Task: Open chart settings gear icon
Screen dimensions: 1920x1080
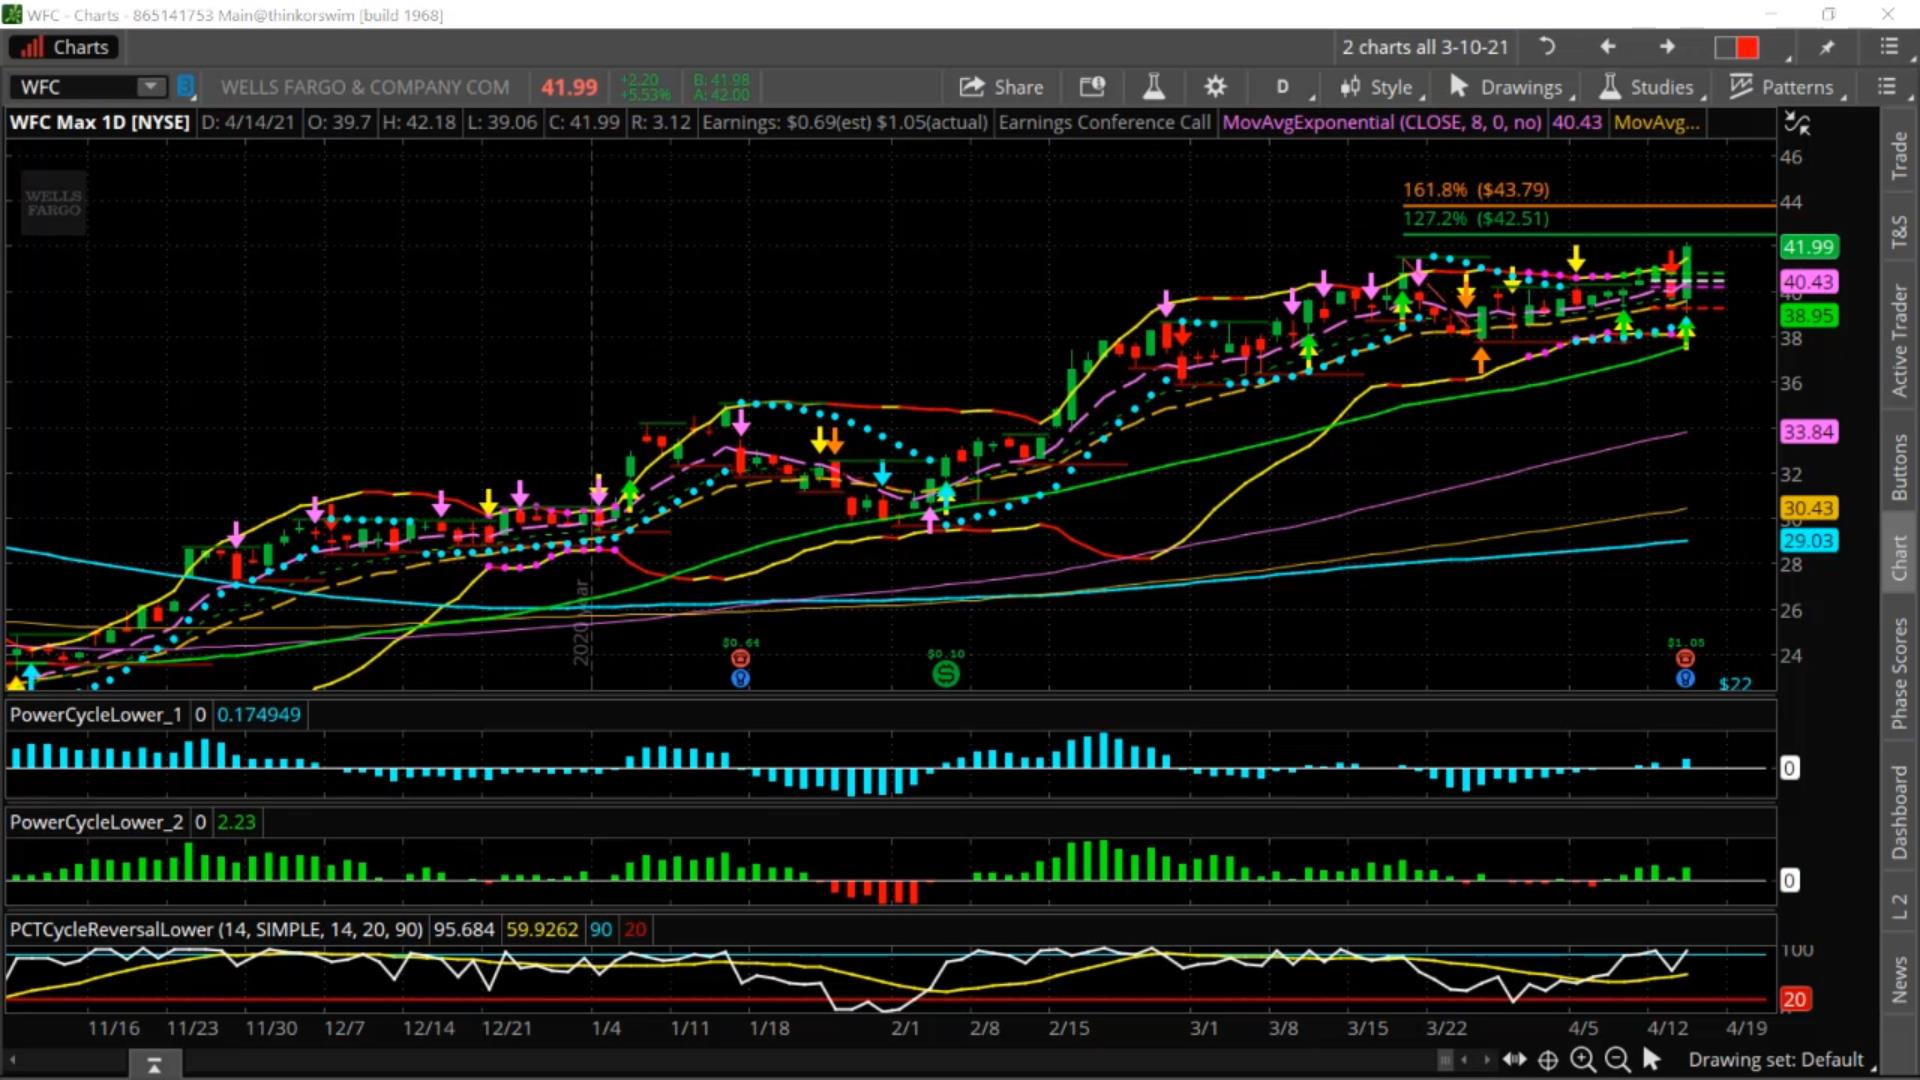Action: (x=1215, y=87)
